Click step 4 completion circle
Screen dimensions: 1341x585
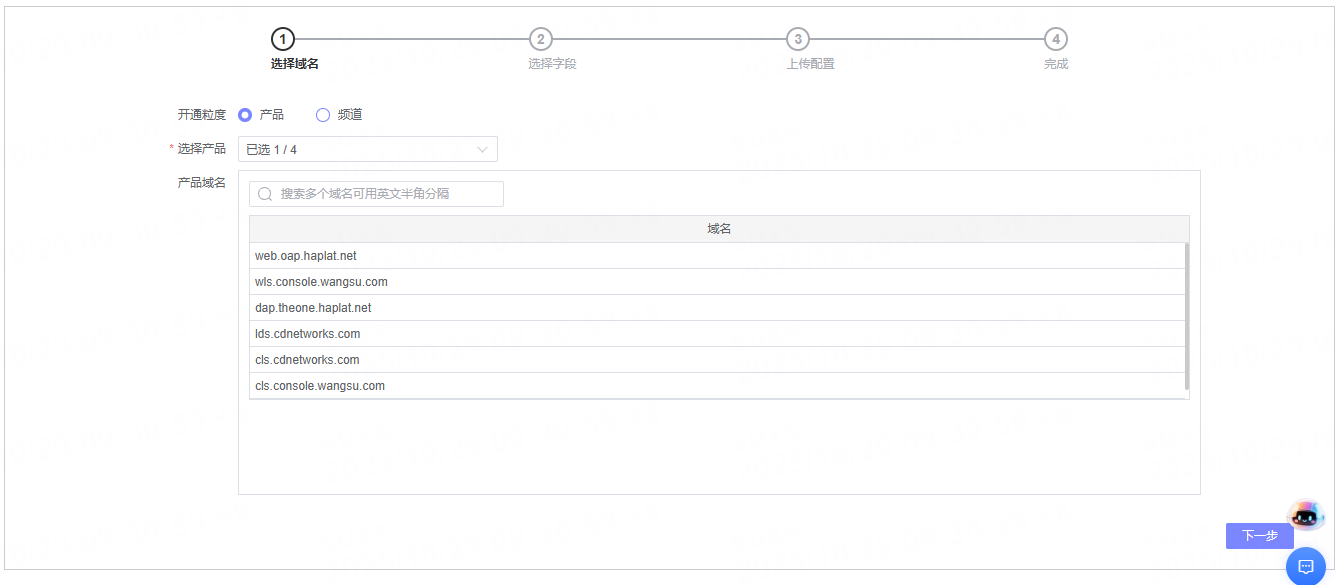click(x=1055, y=39)
